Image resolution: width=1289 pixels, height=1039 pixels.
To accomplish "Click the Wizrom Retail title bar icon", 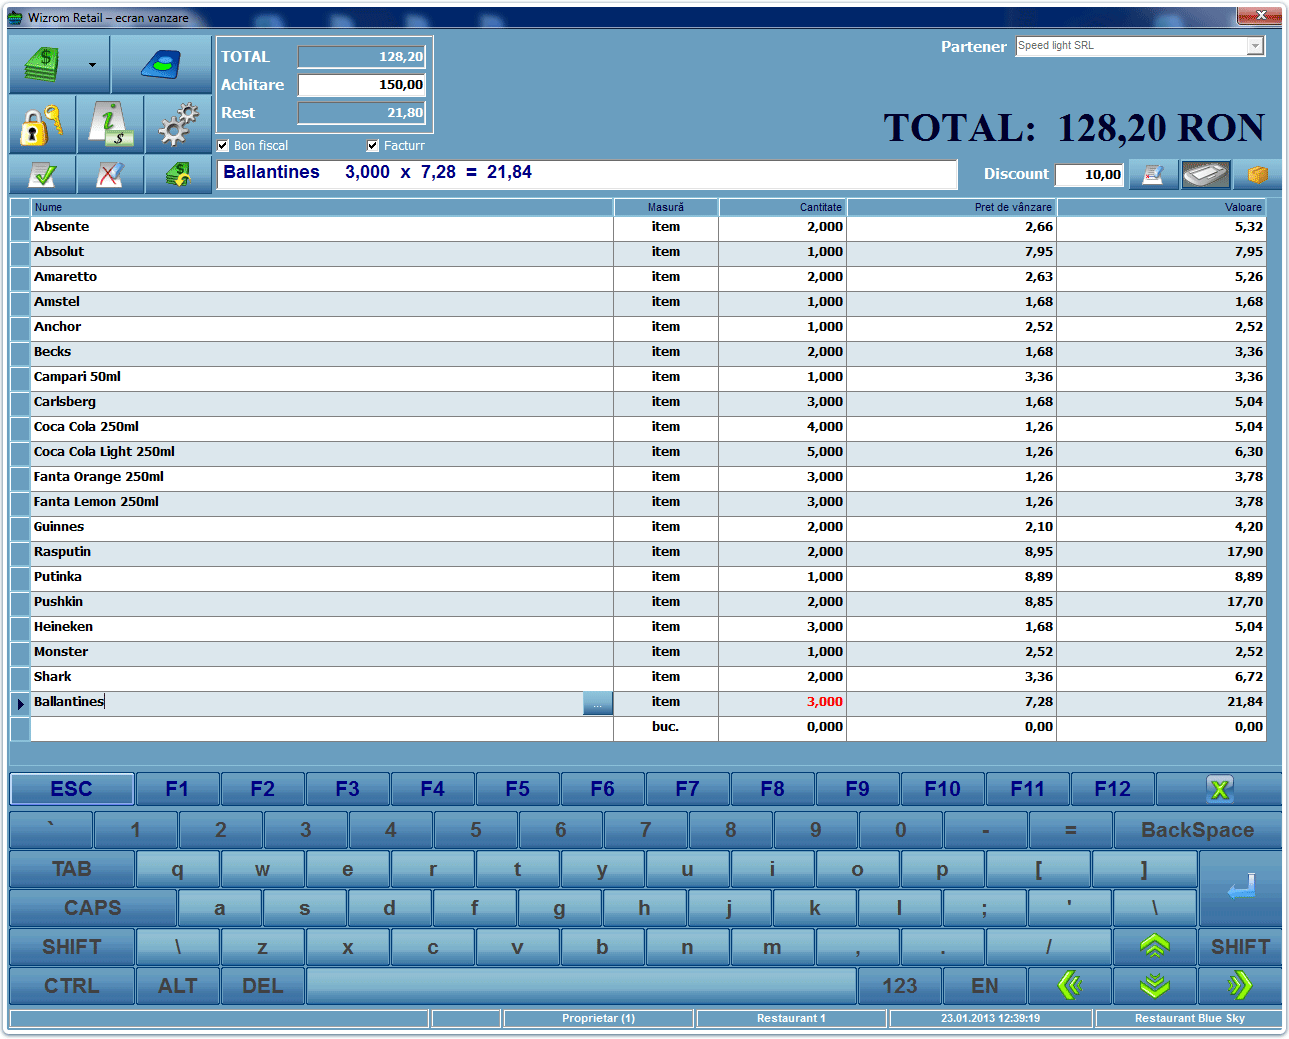I will pos(15,17).
